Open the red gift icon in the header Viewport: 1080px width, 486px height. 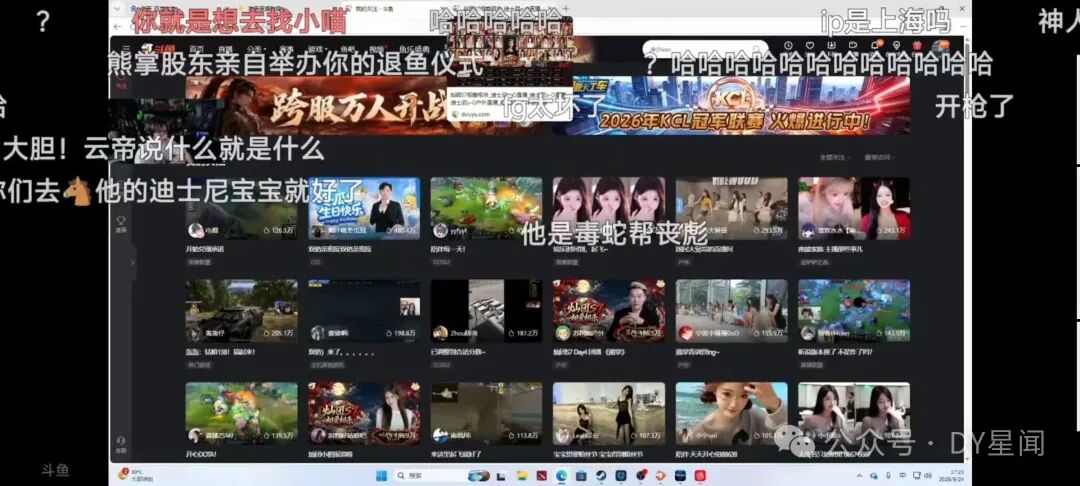pos(917,45)
